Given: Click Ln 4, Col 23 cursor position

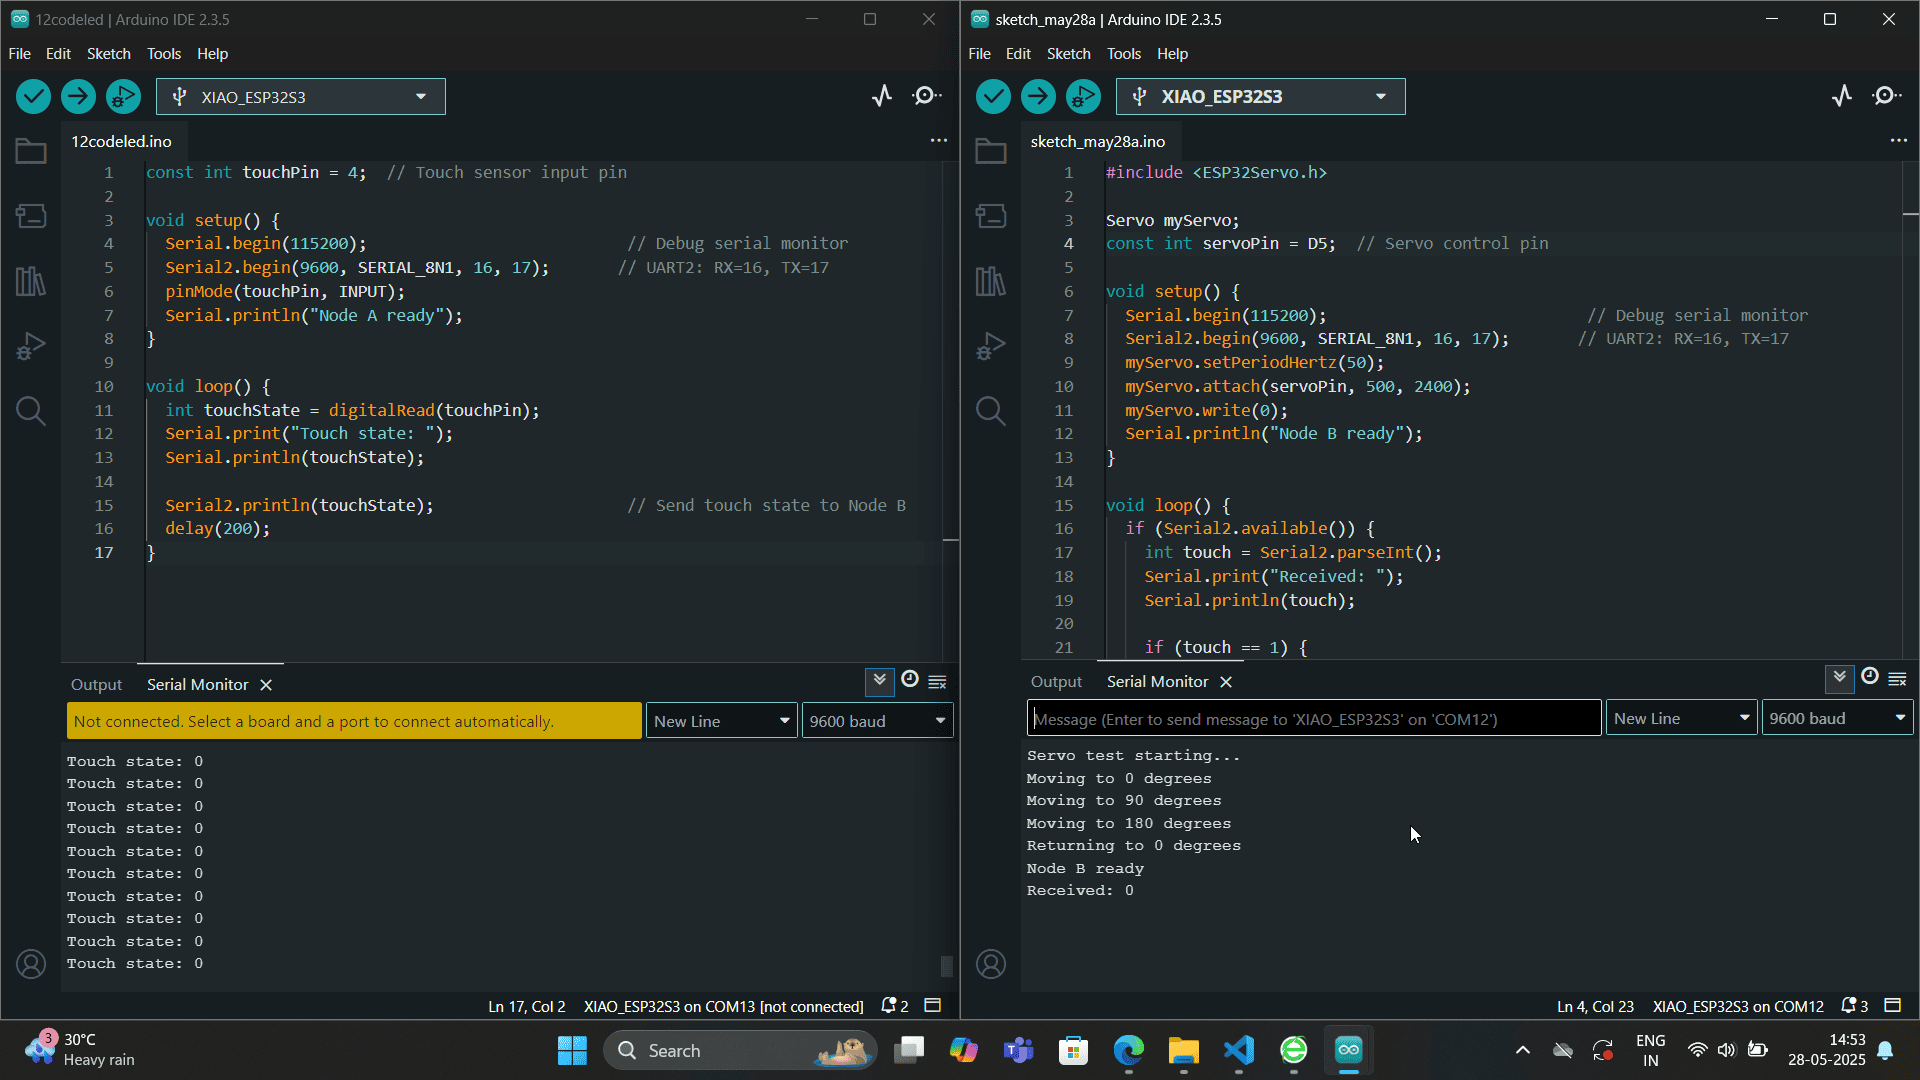Looking at the screenshot, I should (1595, 1007).
